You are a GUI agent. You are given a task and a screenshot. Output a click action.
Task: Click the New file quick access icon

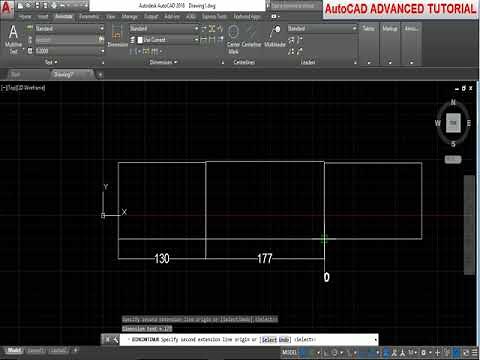[21, 6]
